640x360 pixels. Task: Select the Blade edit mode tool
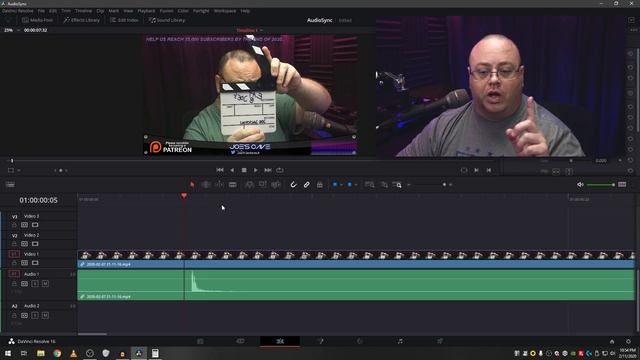click(x=233, y=185)
